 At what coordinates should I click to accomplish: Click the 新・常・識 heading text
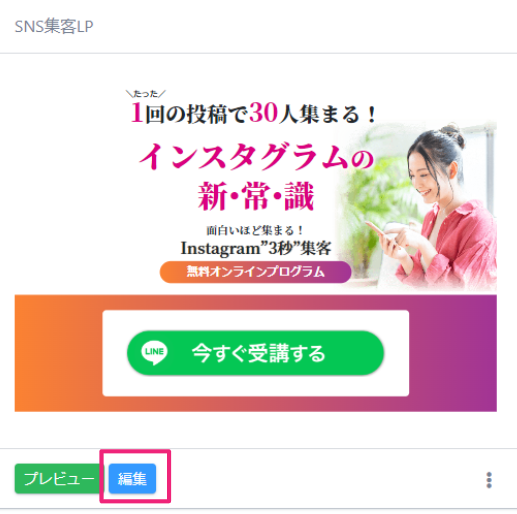click(256, 196)
